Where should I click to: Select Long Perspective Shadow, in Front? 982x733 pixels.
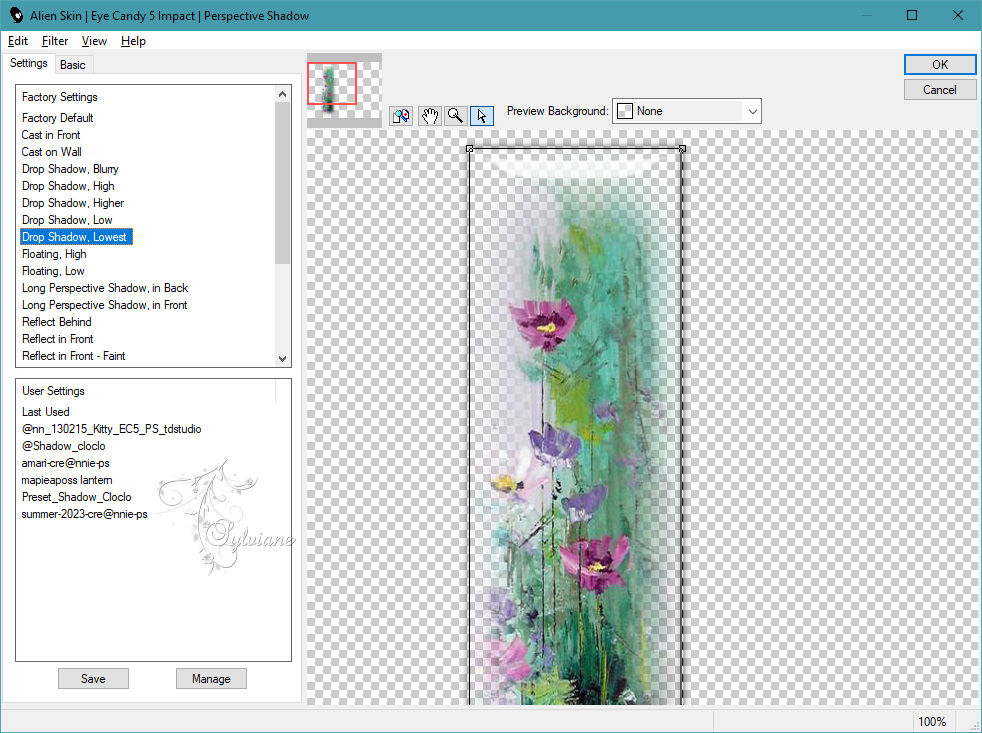point(105,304)
